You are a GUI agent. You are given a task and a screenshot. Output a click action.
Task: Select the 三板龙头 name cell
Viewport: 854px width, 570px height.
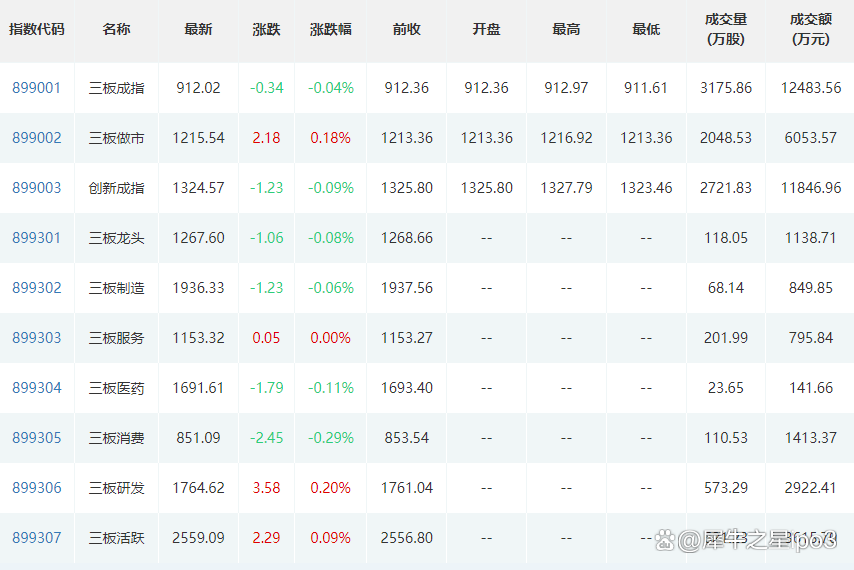(x=117, y=238)
